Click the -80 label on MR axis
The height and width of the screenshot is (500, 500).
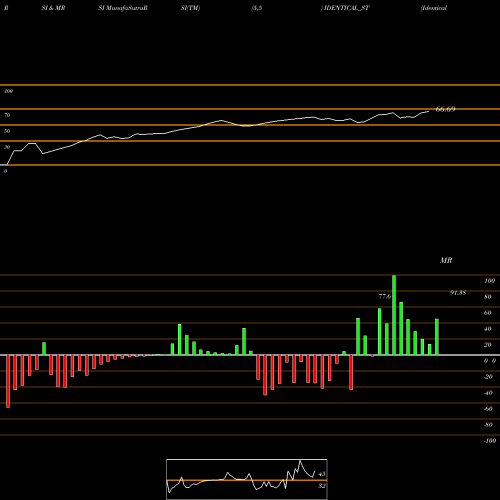point(488,425)
